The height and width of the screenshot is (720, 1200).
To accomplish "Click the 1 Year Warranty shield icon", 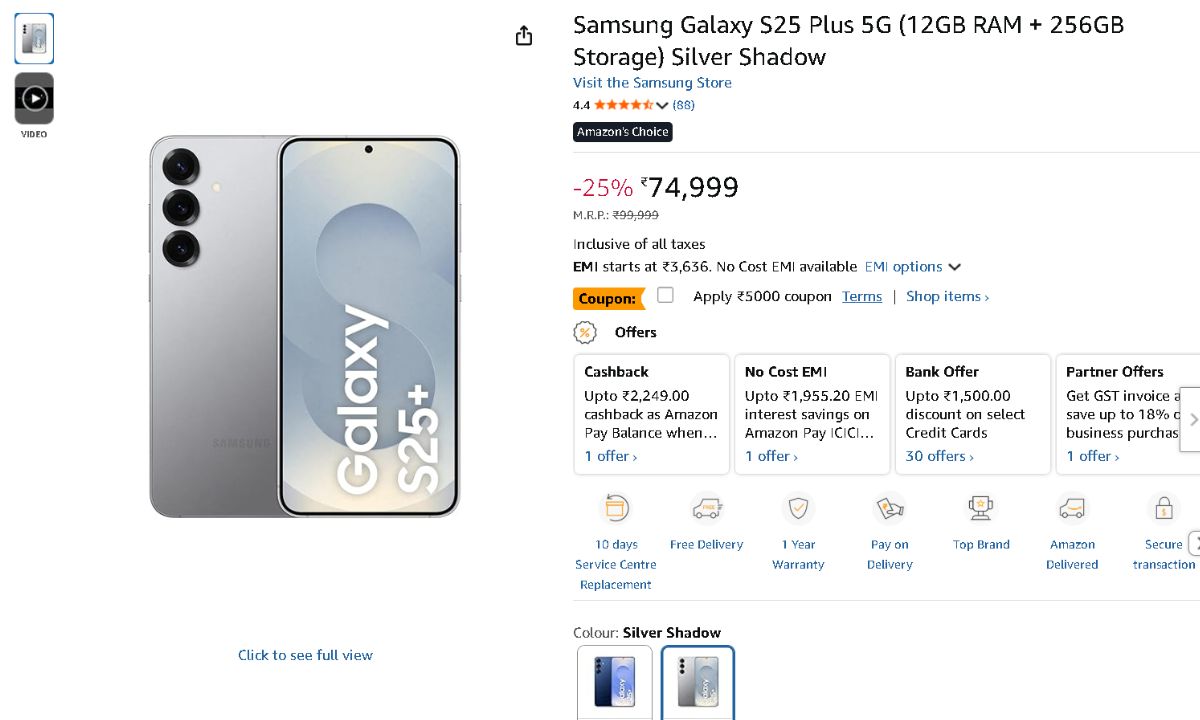I will (x=798, y=509).
